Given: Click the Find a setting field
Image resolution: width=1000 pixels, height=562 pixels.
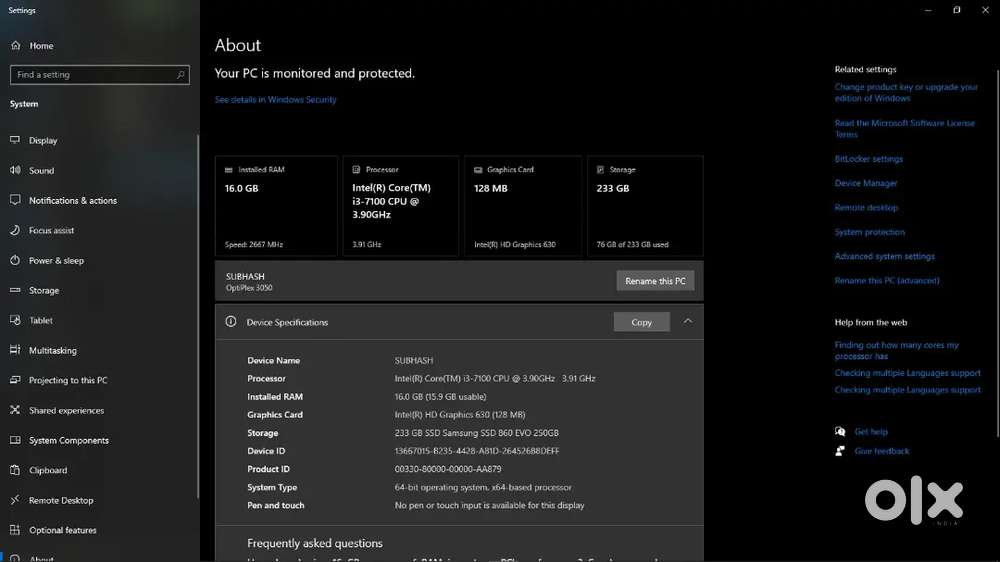Looking at the screenshot, I should tap(99, 75).
